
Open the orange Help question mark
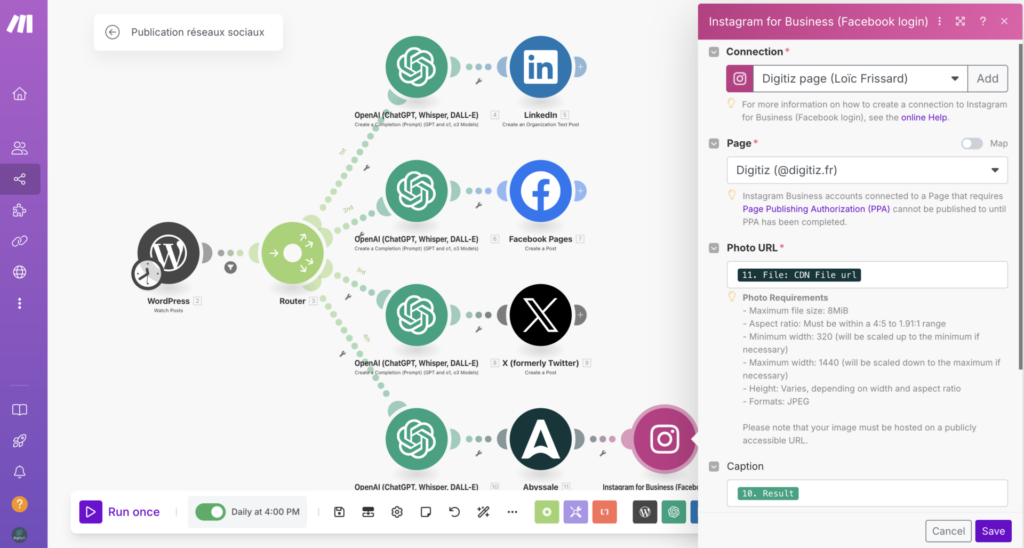click(x=20, y=504)
